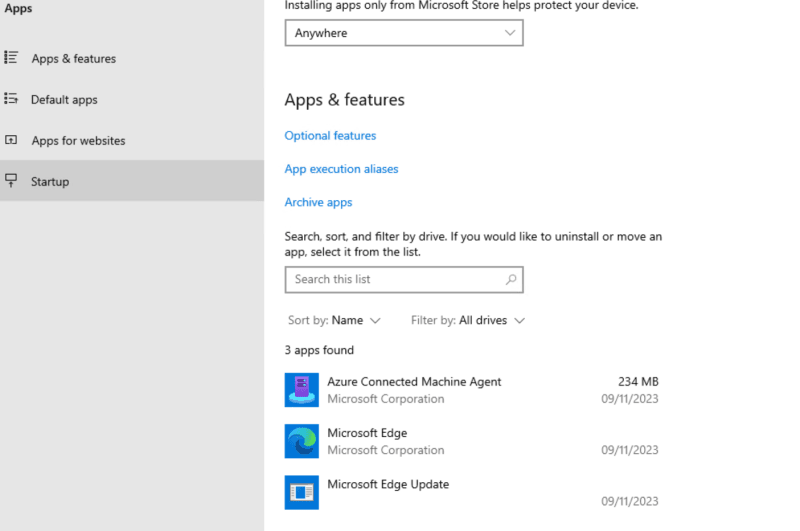Click the Apps for websites sidebar icon

coord(11,140)
